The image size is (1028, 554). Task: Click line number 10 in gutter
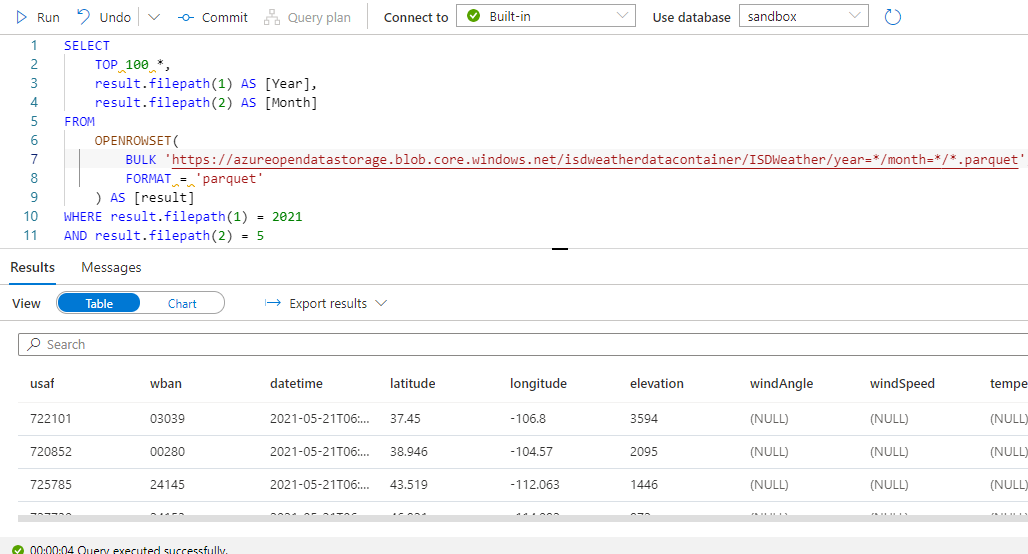click(x=31, y=216)
